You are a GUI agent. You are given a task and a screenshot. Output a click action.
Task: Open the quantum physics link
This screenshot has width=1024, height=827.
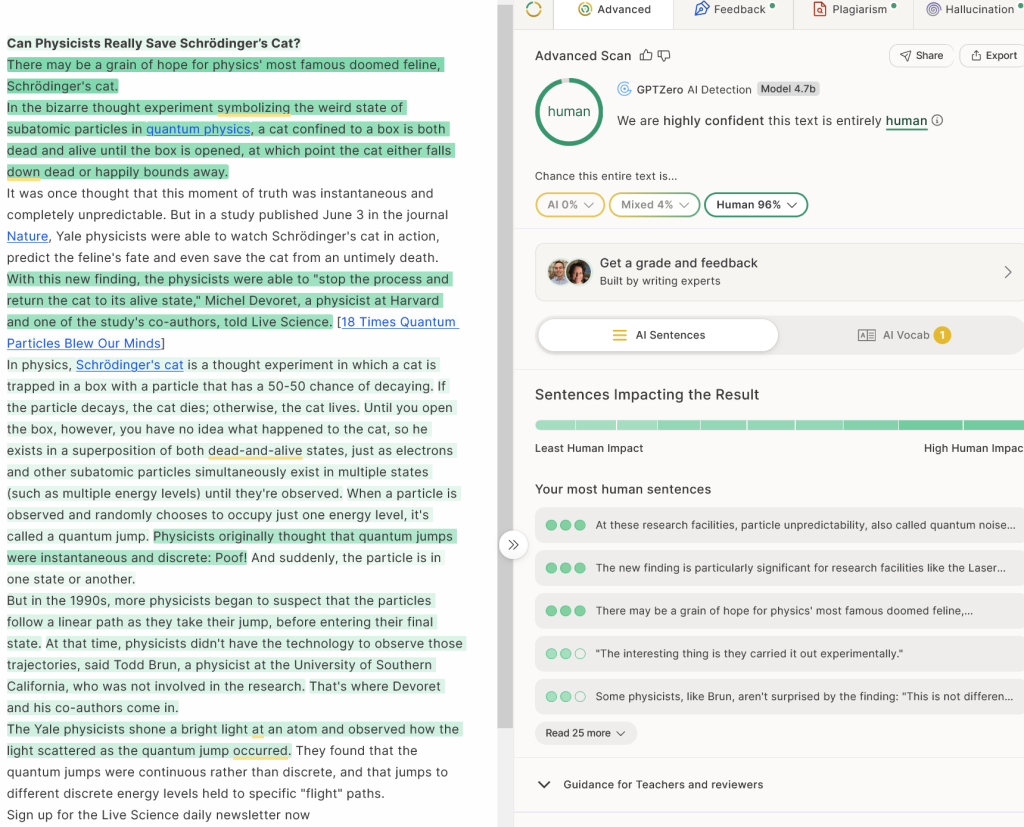198,129
